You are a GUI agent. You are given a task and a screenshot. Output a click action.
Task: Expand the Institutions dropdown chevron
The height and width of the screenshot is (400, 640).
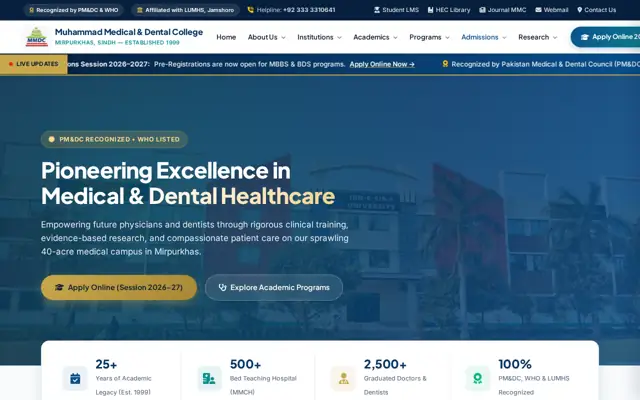(340, 38)
